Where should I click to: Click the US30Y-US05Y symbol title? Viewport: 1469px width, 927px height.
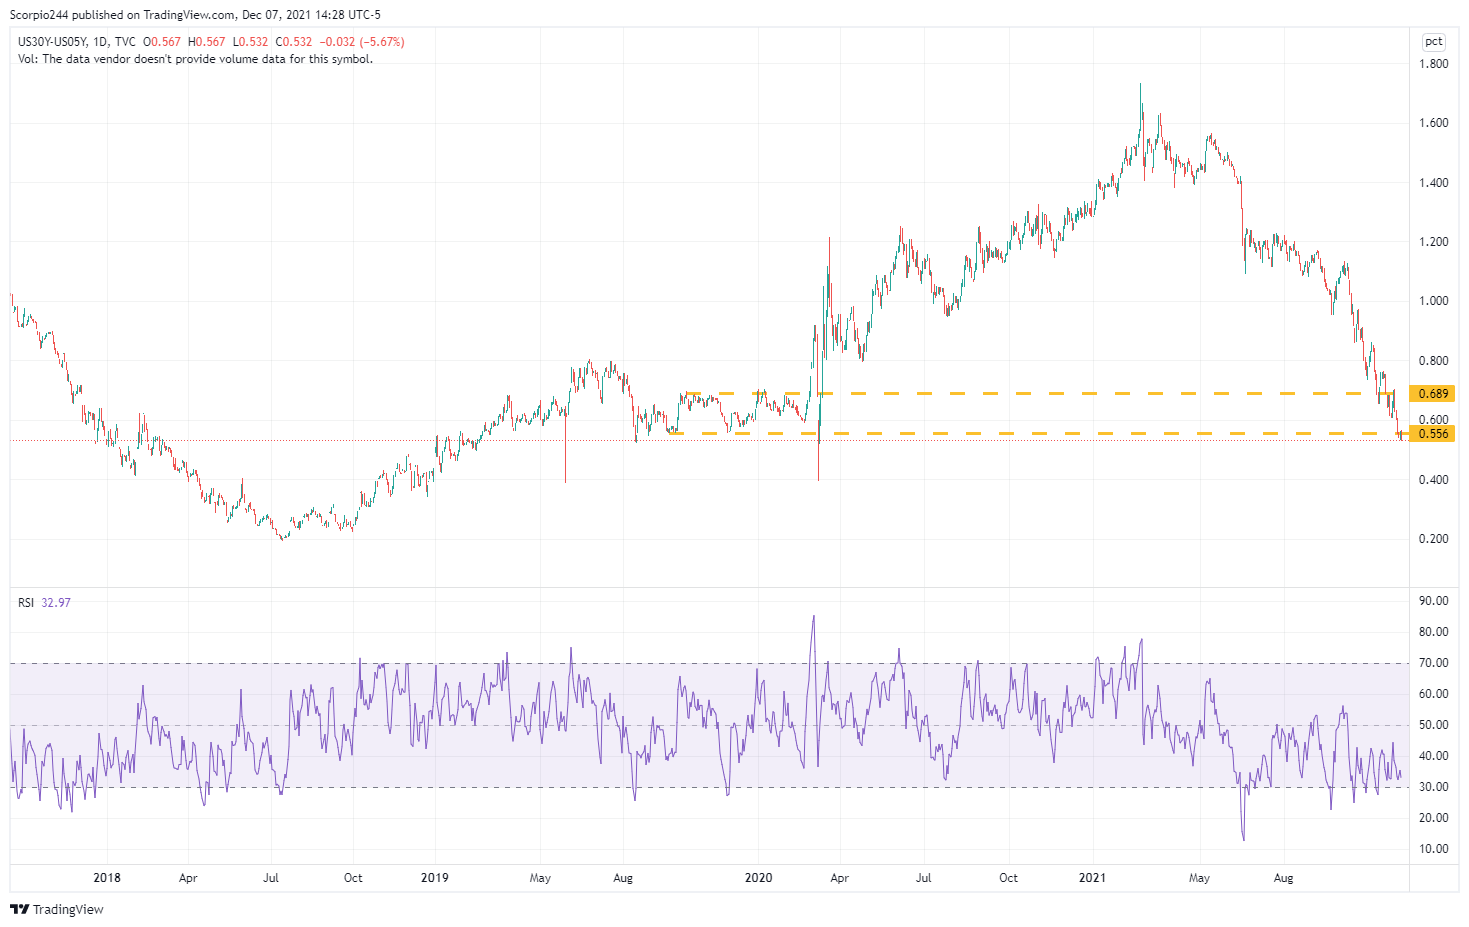(52, 42)
